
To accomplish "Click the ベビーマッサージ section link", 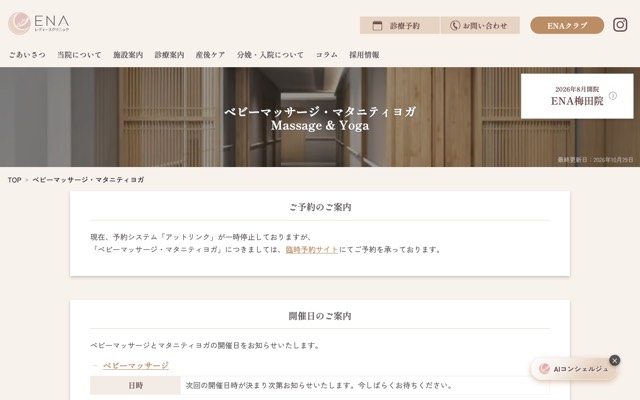I will pyautogui.click(x=136, y=366).
